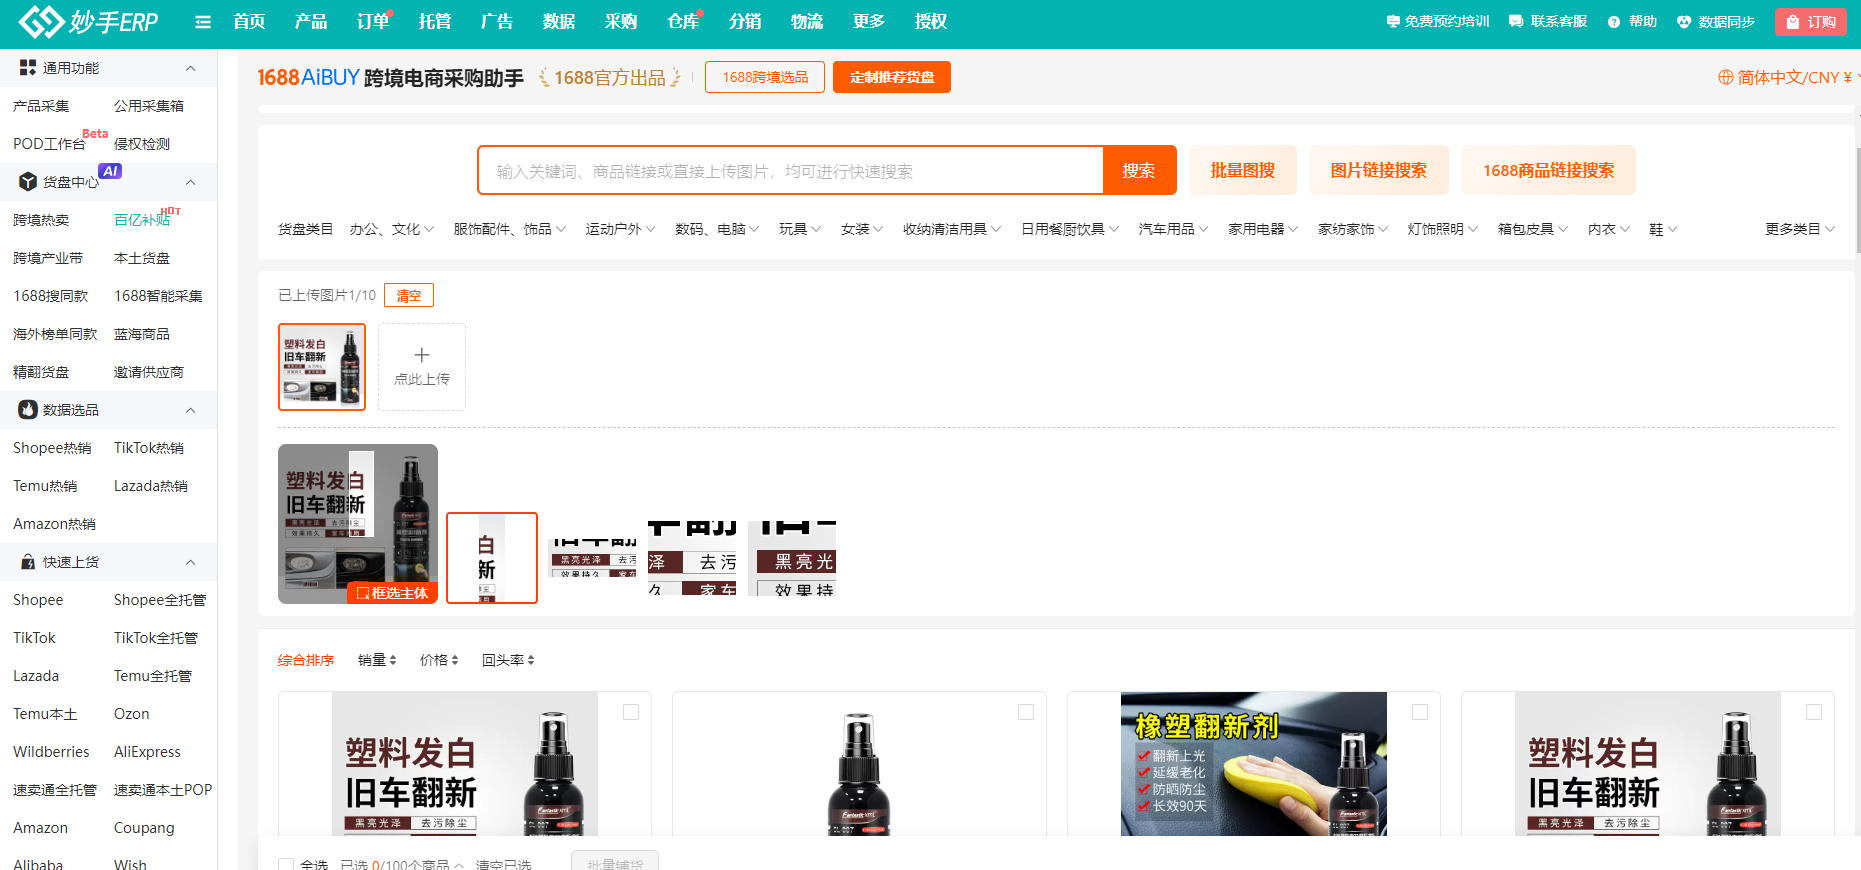1861x870 pixels.
Task: Open AliExpress in the sidebar
Action: pyautogui.click(x=147, y=752)
